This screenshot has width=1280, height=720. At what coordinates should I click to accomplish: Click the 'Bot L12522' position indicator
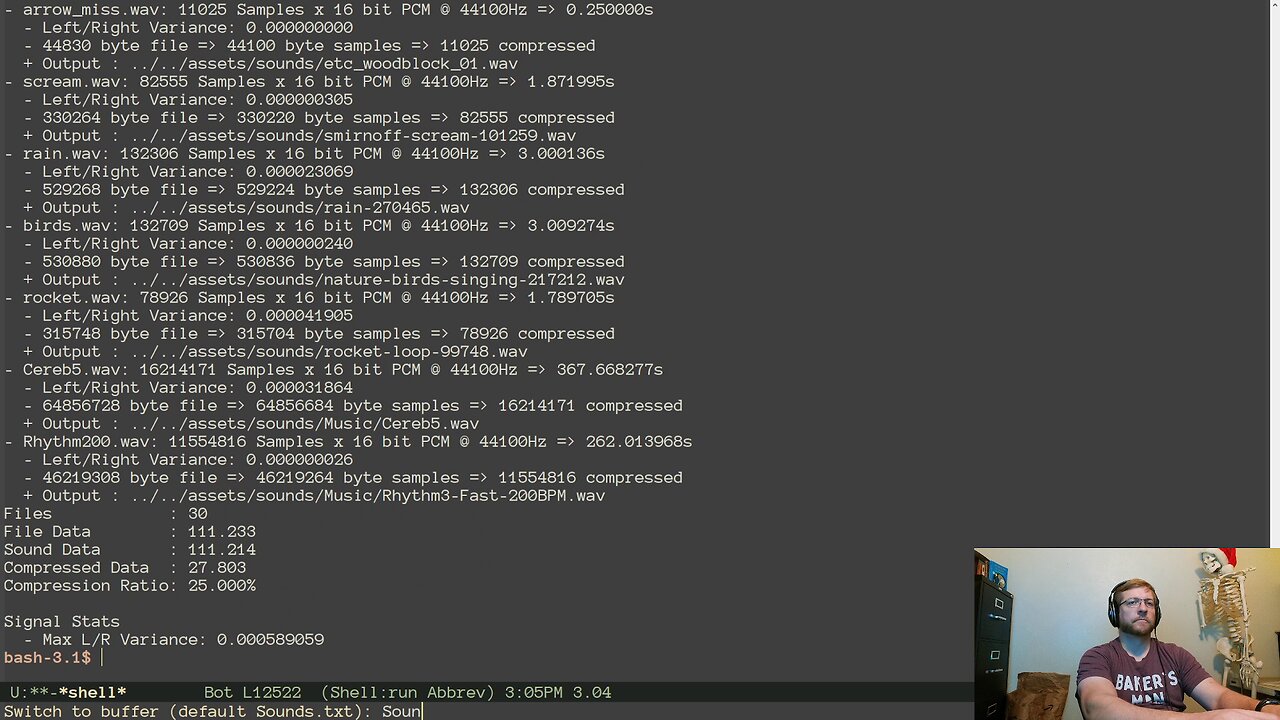(252, 692)
